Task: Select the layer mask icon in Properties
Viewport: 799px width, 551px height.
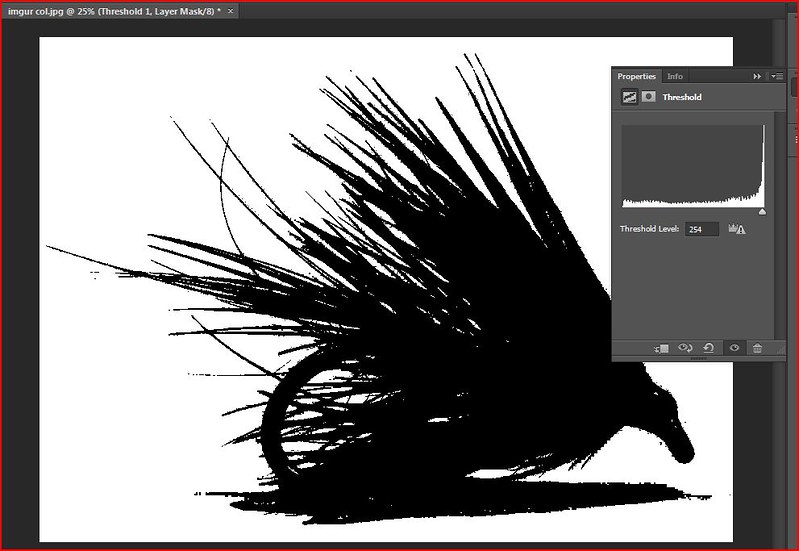Action: 649,97
